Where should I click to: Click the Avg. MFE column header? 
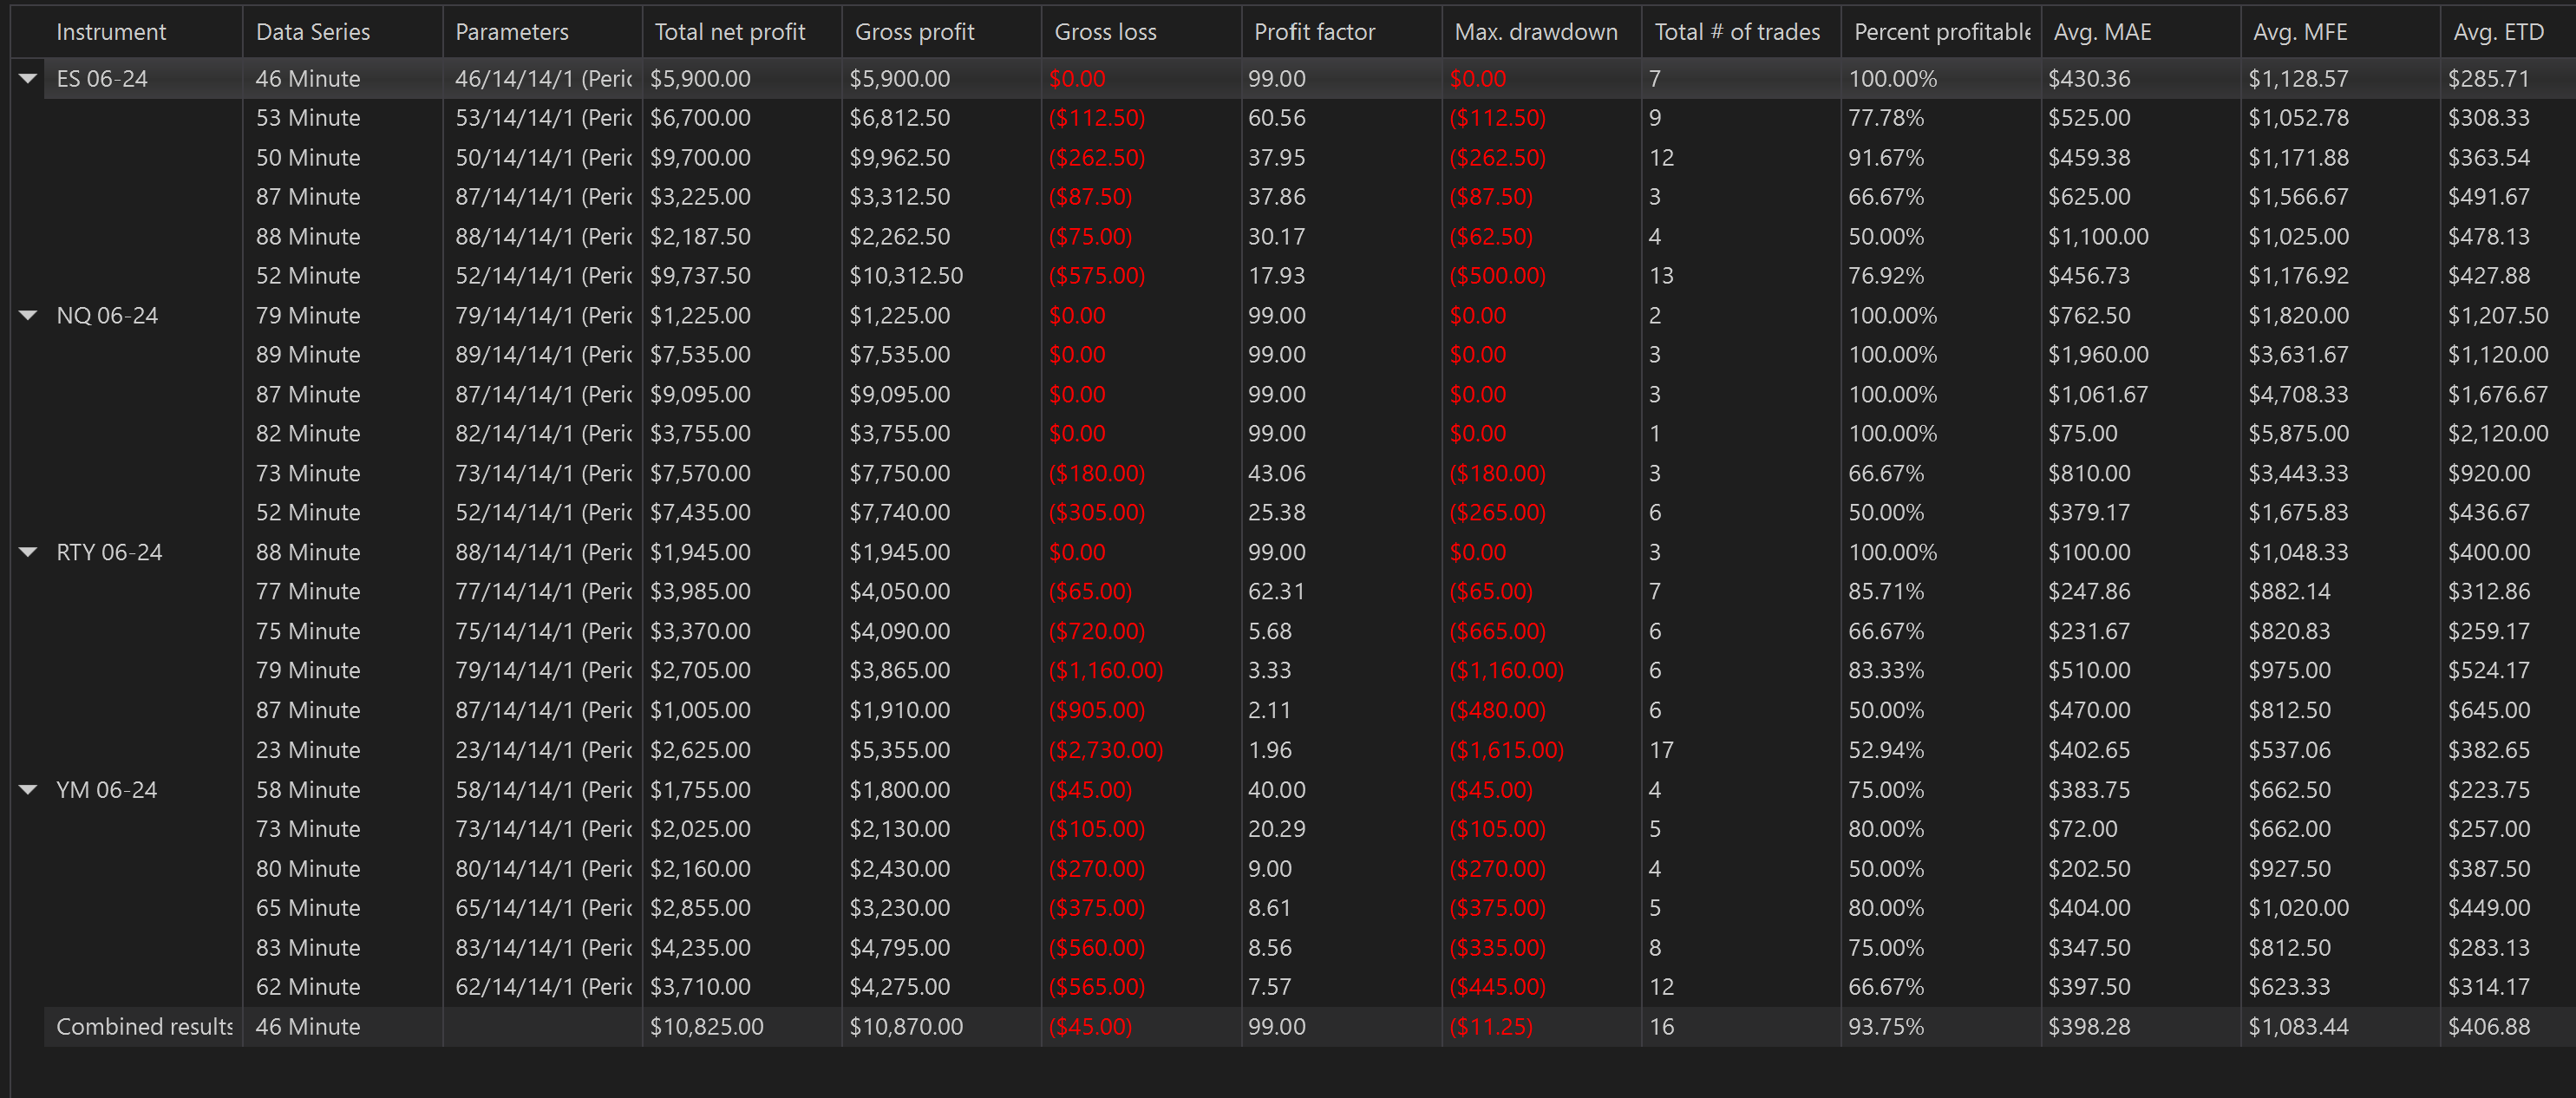pyautogui.click(x=2299, y=32)
